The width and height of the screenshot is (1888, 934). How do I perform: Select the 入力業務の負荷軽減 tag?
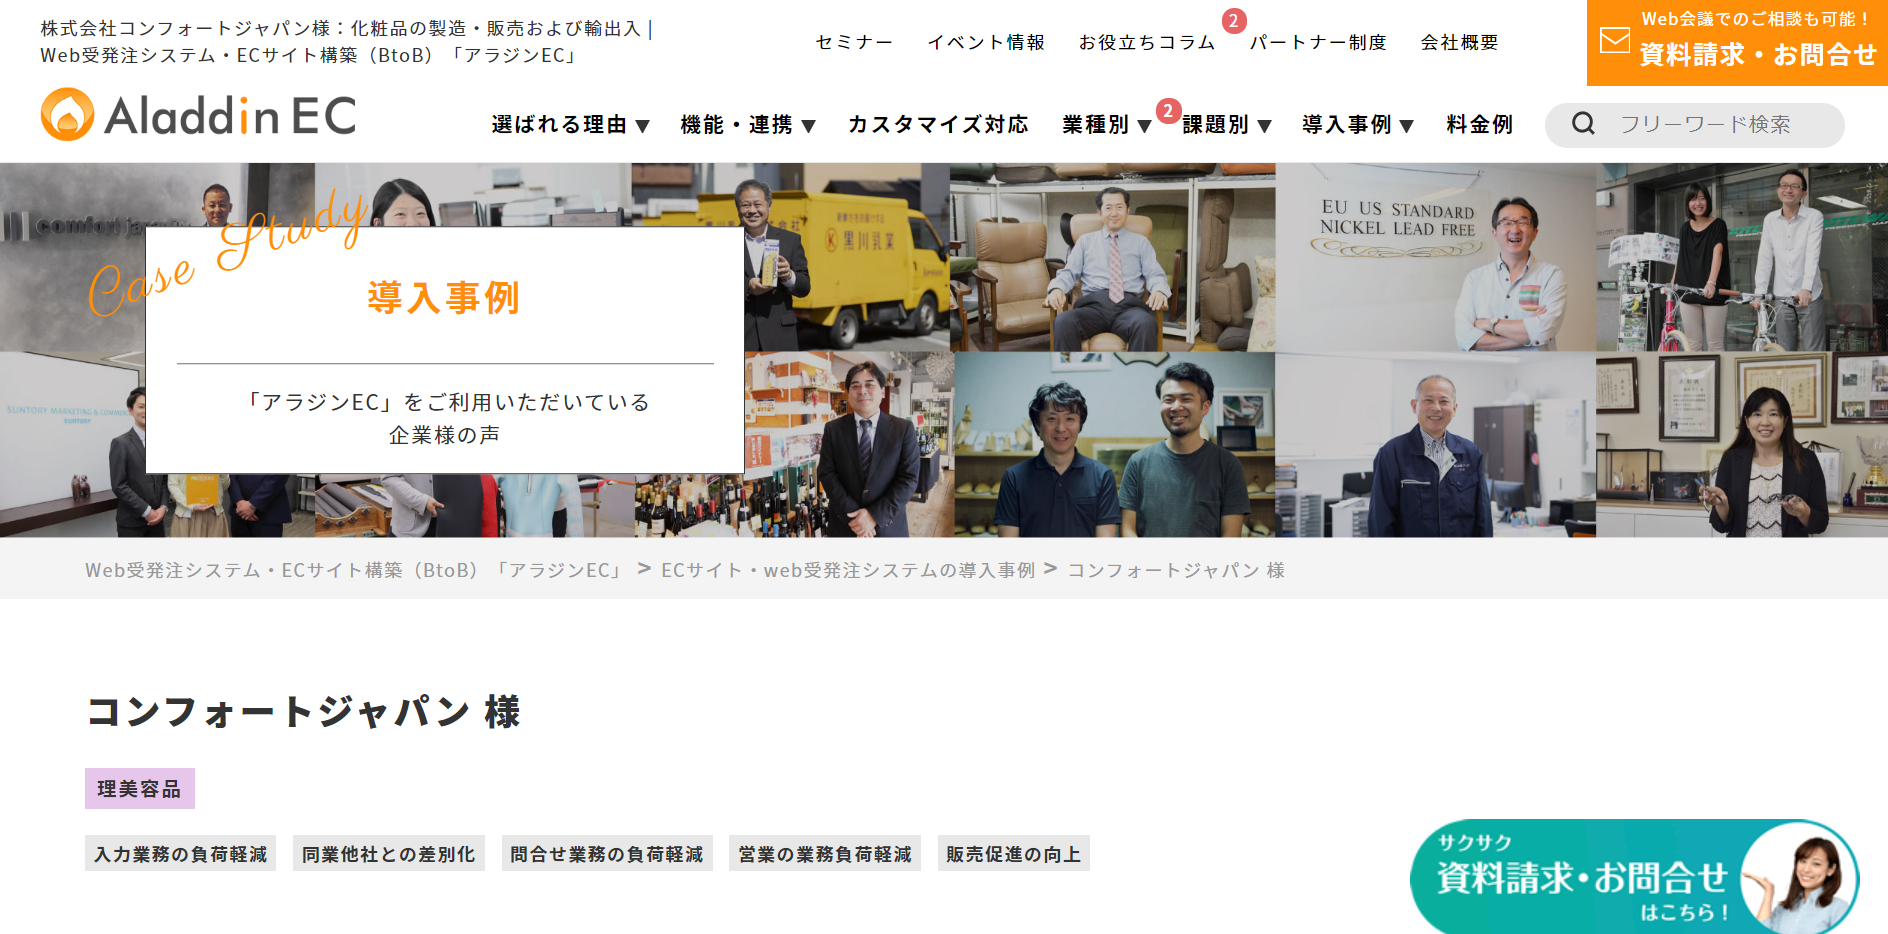180,854
